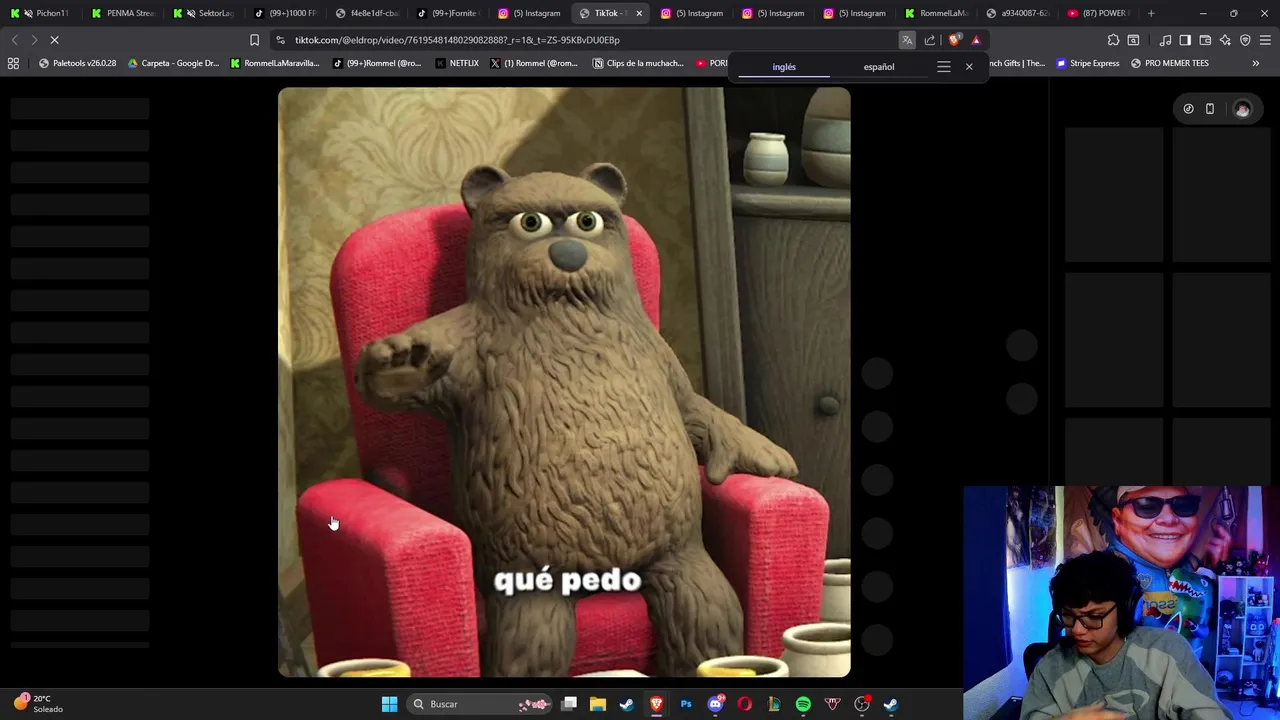
Task: Open the music note media control icon
Action: 1165,40
